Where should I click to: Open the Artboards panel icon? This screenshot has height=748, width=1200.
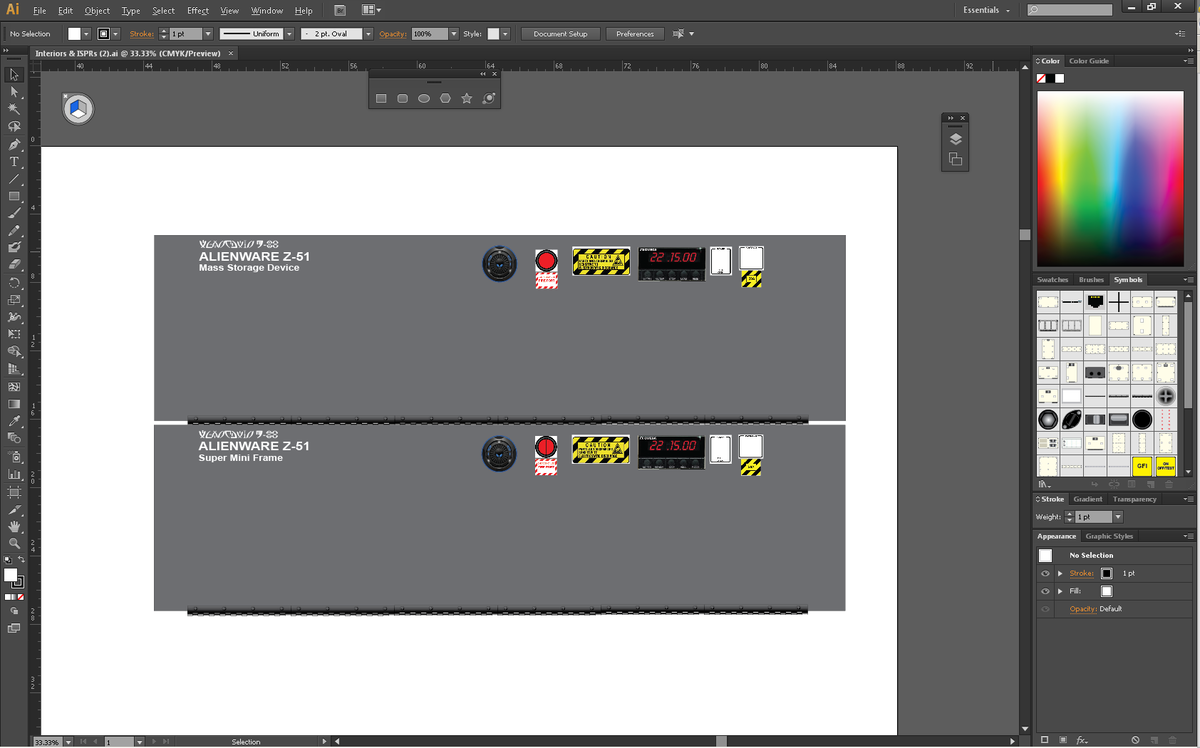(x=955, y=159)
